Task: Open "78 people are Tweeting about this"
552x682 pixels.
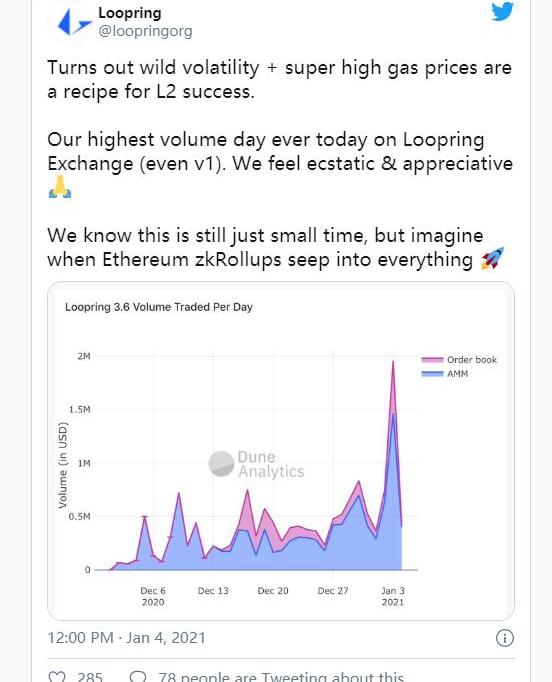Action: tap(281, 677)
